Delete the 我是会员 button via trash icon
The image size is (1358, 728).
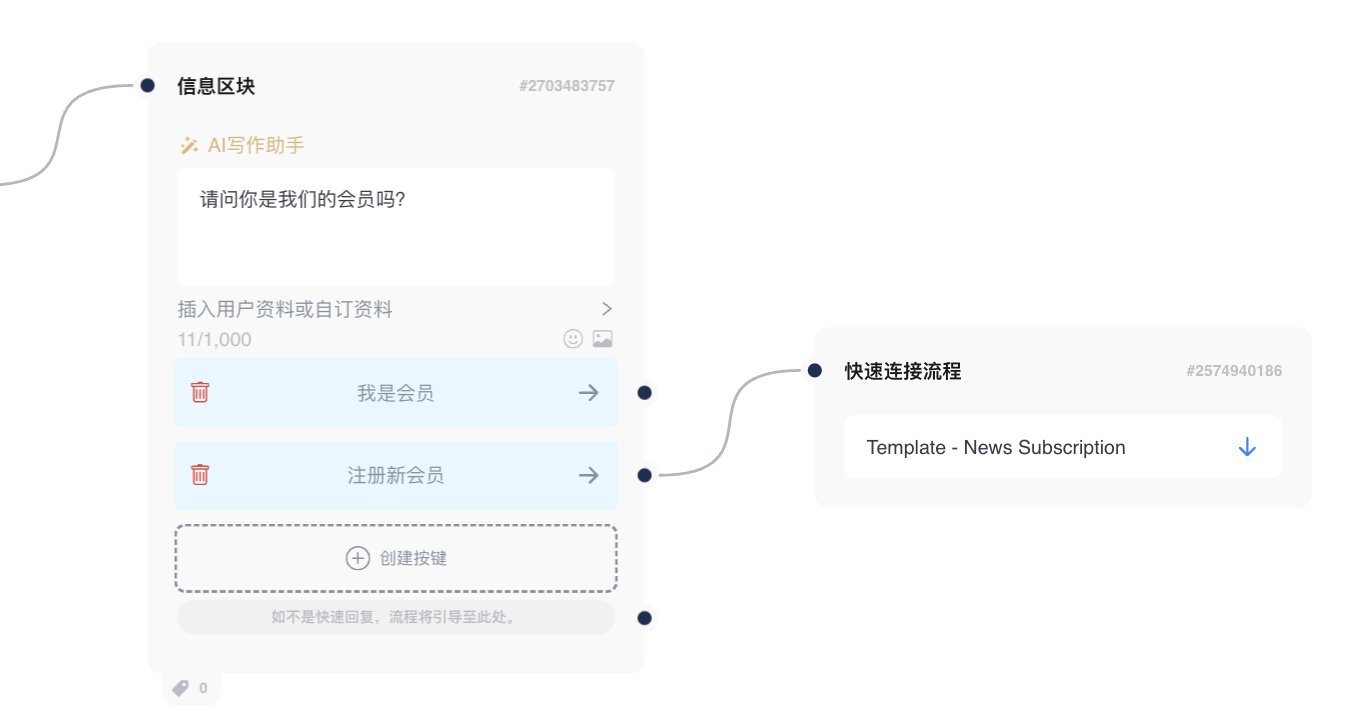pos(200,392)
